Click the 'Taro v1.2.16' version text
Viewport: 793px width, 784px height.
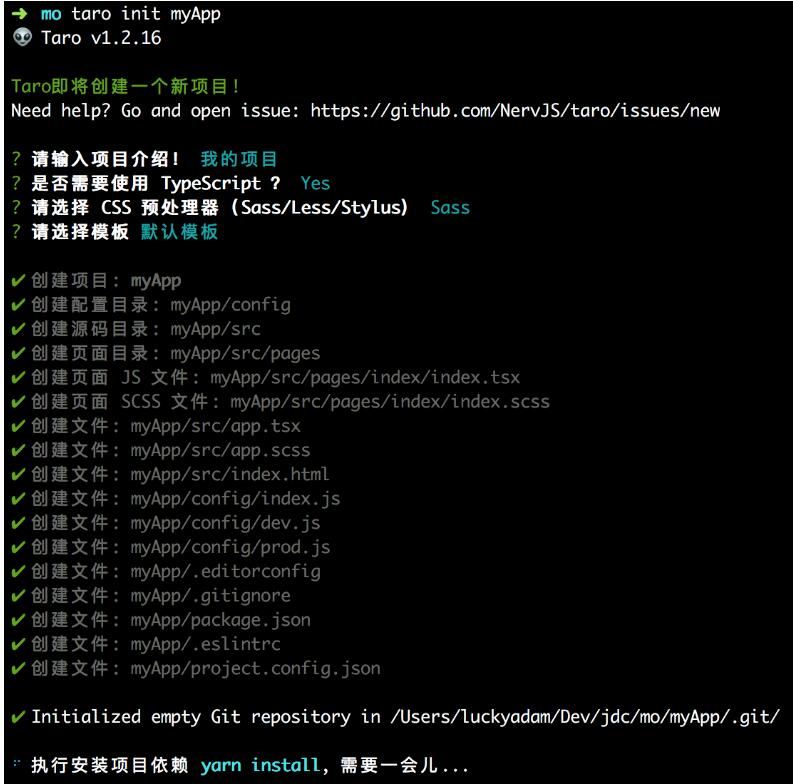101,38
